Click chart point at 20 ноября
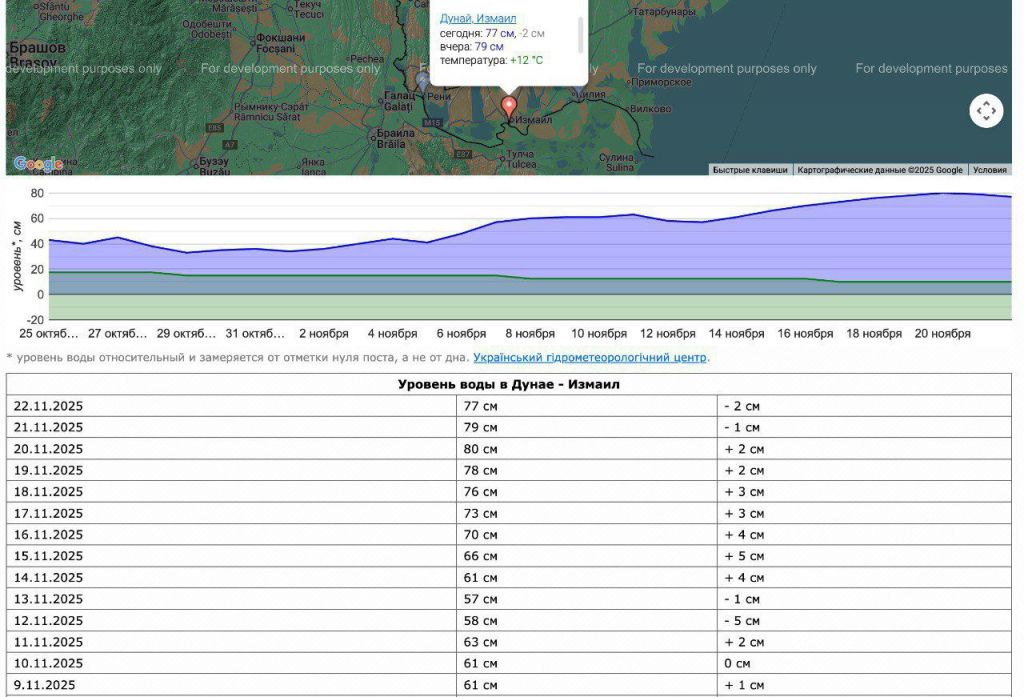 point(941,193)
